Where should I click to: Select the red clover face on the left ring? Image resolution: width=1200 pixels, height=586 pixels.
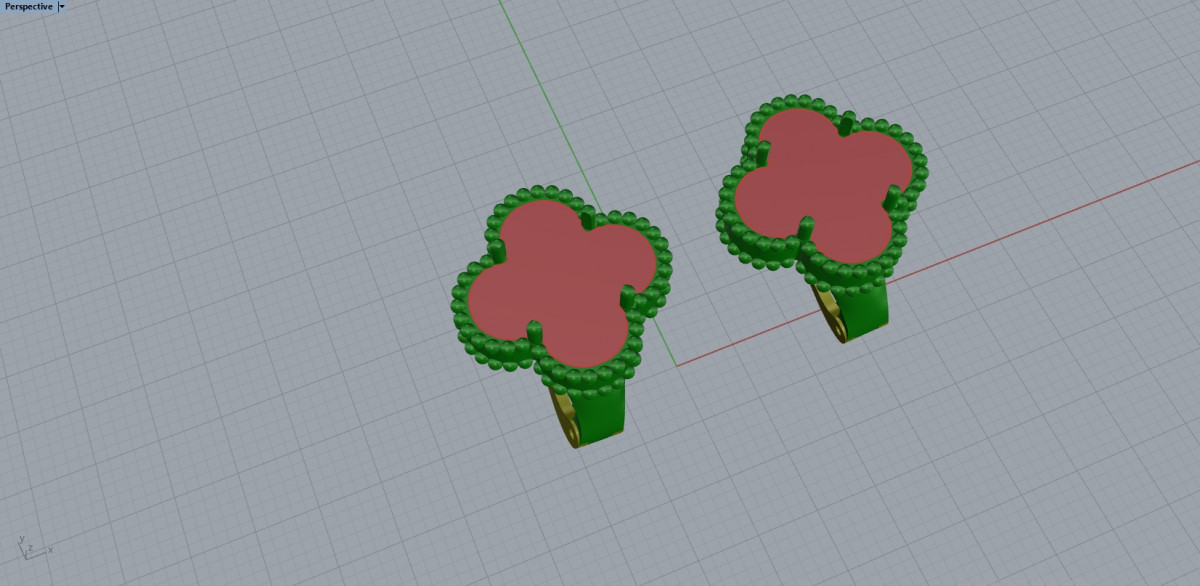tap(561, 282)
